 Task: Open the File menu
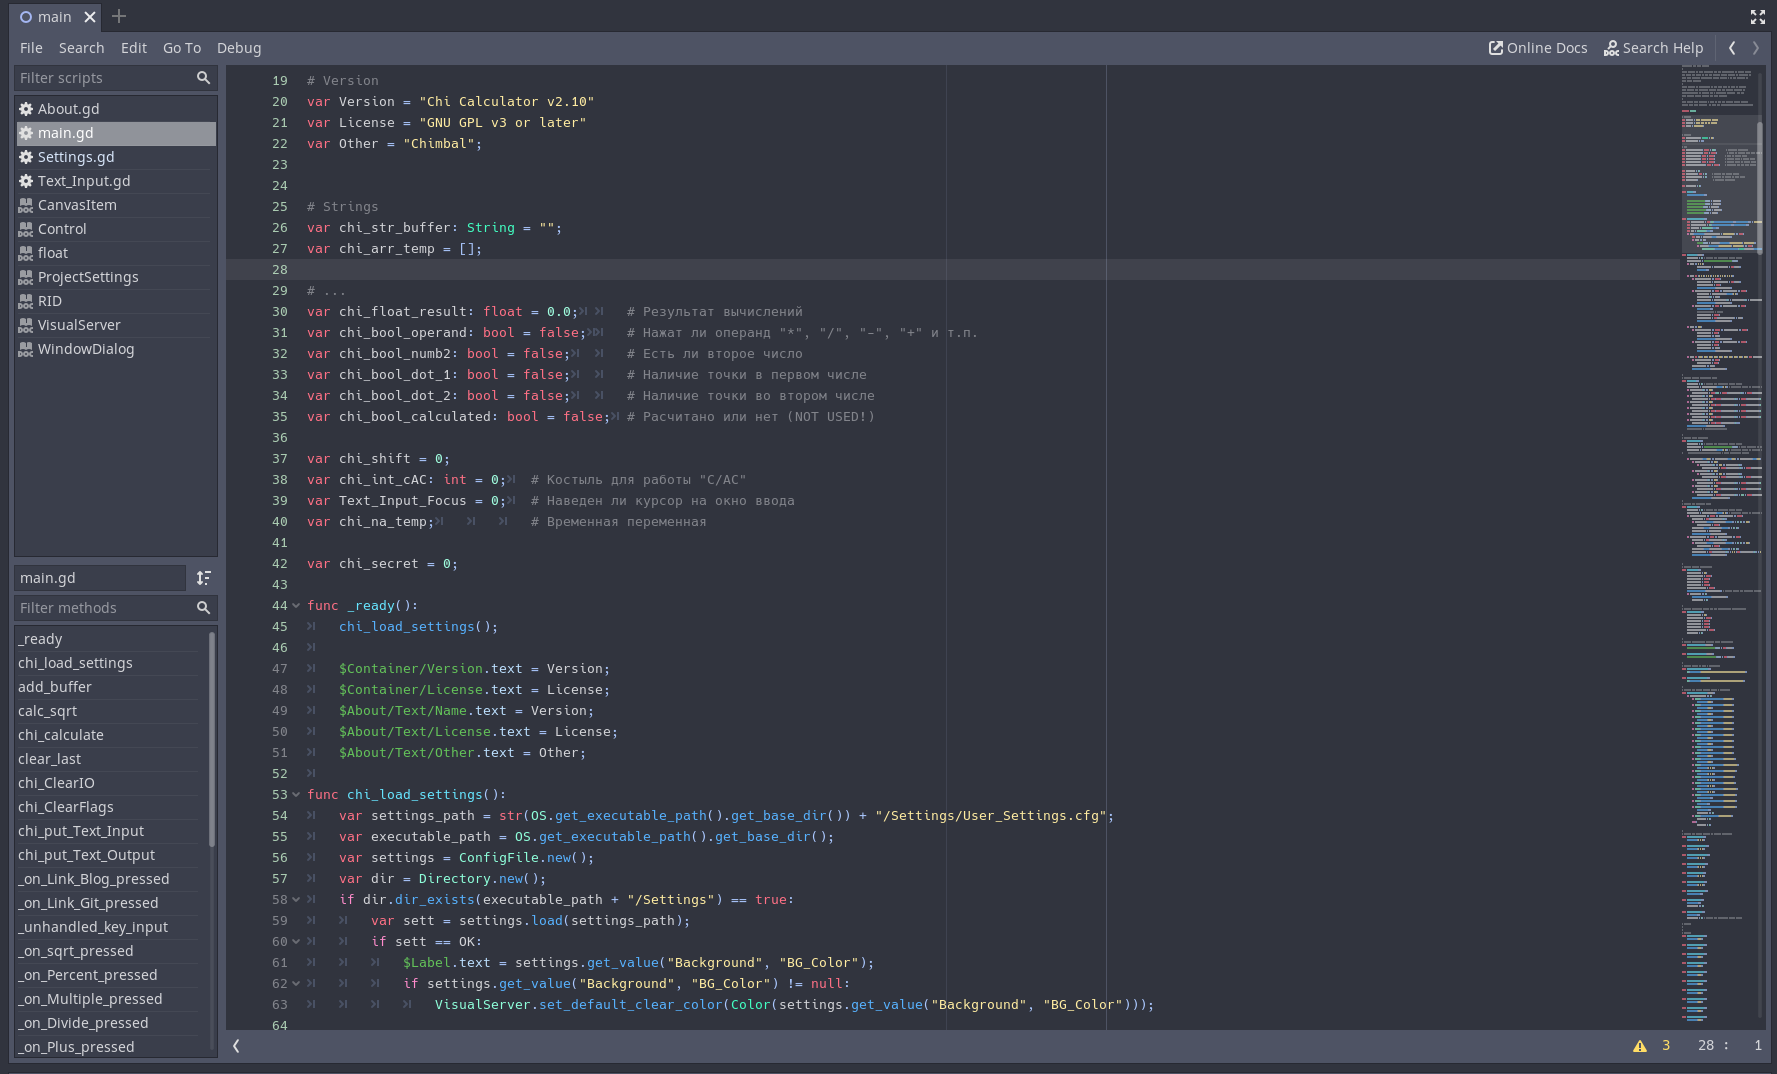[31, 48]
